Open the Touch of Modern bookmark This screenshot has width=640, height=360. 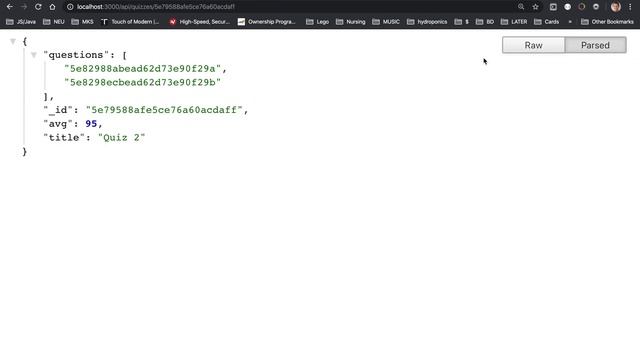click(130, 22)
